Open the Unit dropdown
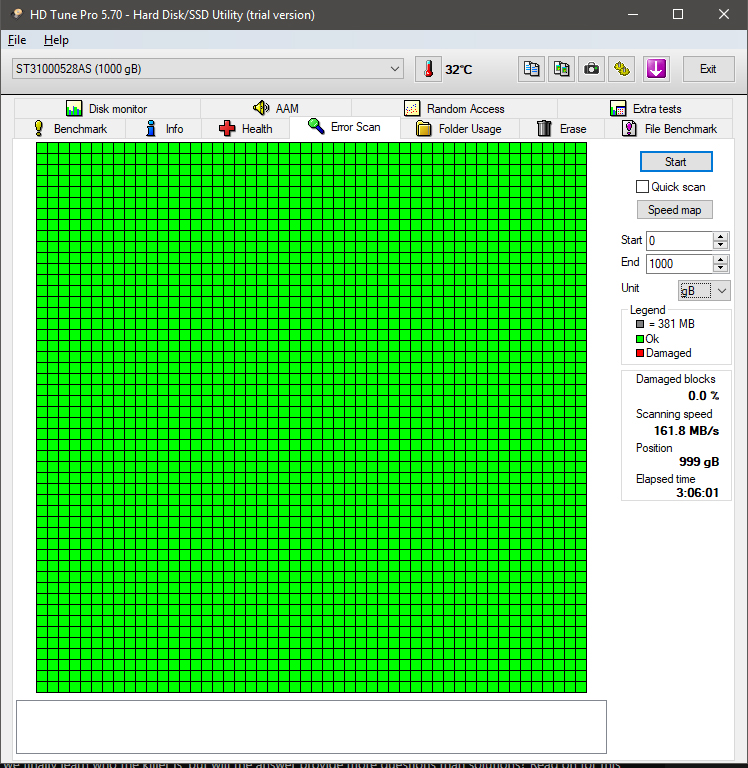Viewport: 748px width, 768px height. [704, 290]
